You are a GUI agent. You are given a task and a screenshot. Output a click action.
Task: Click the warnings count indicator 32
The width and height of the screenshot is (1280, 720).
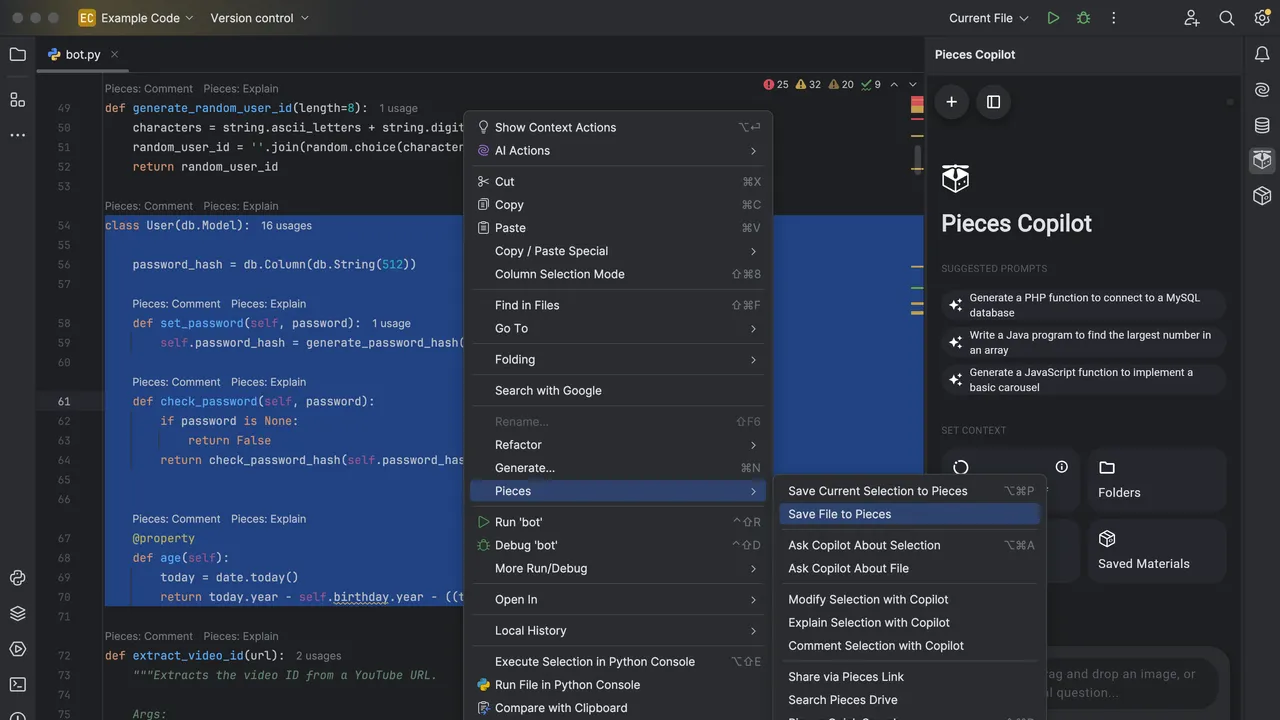(808, 85)
